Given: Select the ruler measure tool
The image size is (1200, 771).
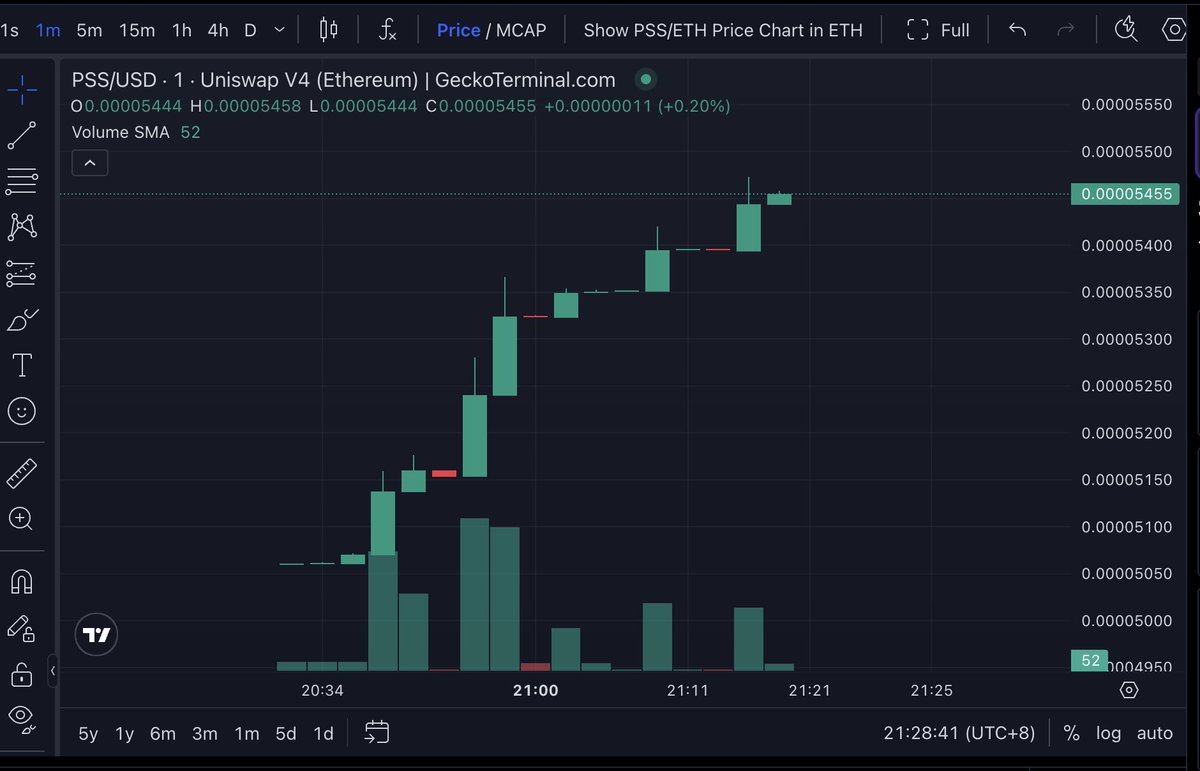Looking at the screenshot, I should pos(22,473).
